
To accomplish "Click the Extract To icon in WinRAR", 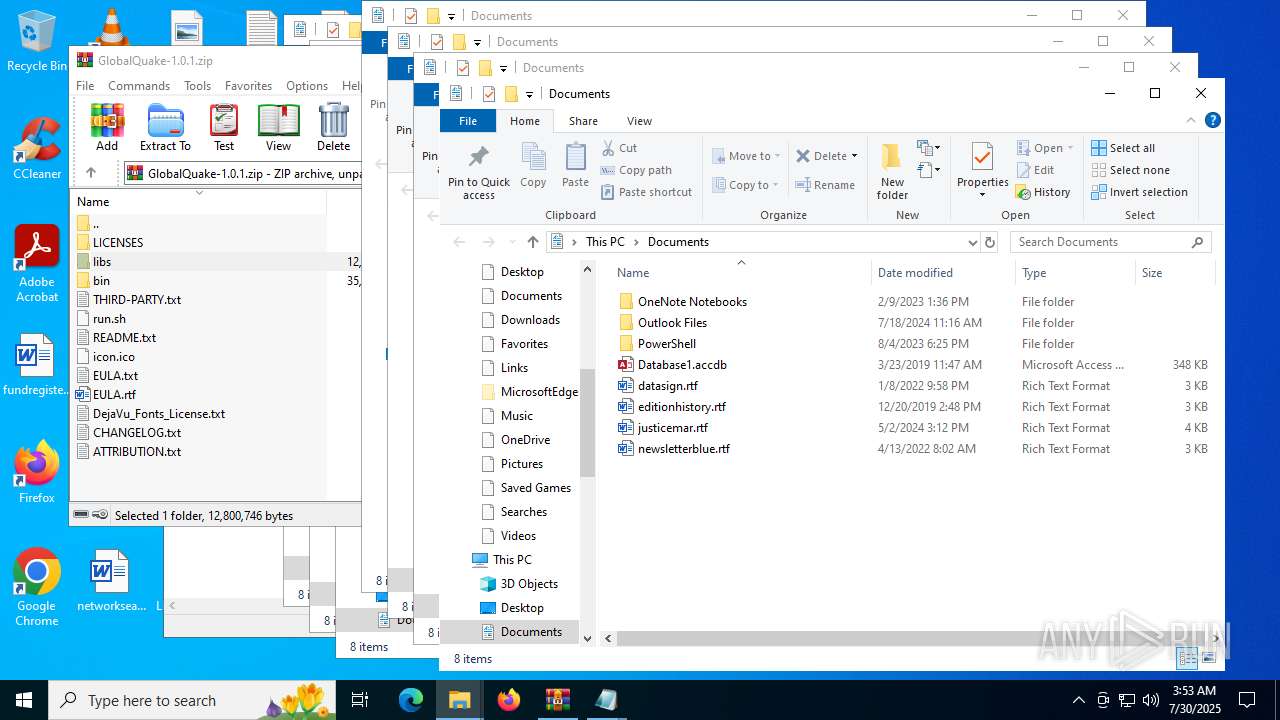I will (x=165, y=127).
